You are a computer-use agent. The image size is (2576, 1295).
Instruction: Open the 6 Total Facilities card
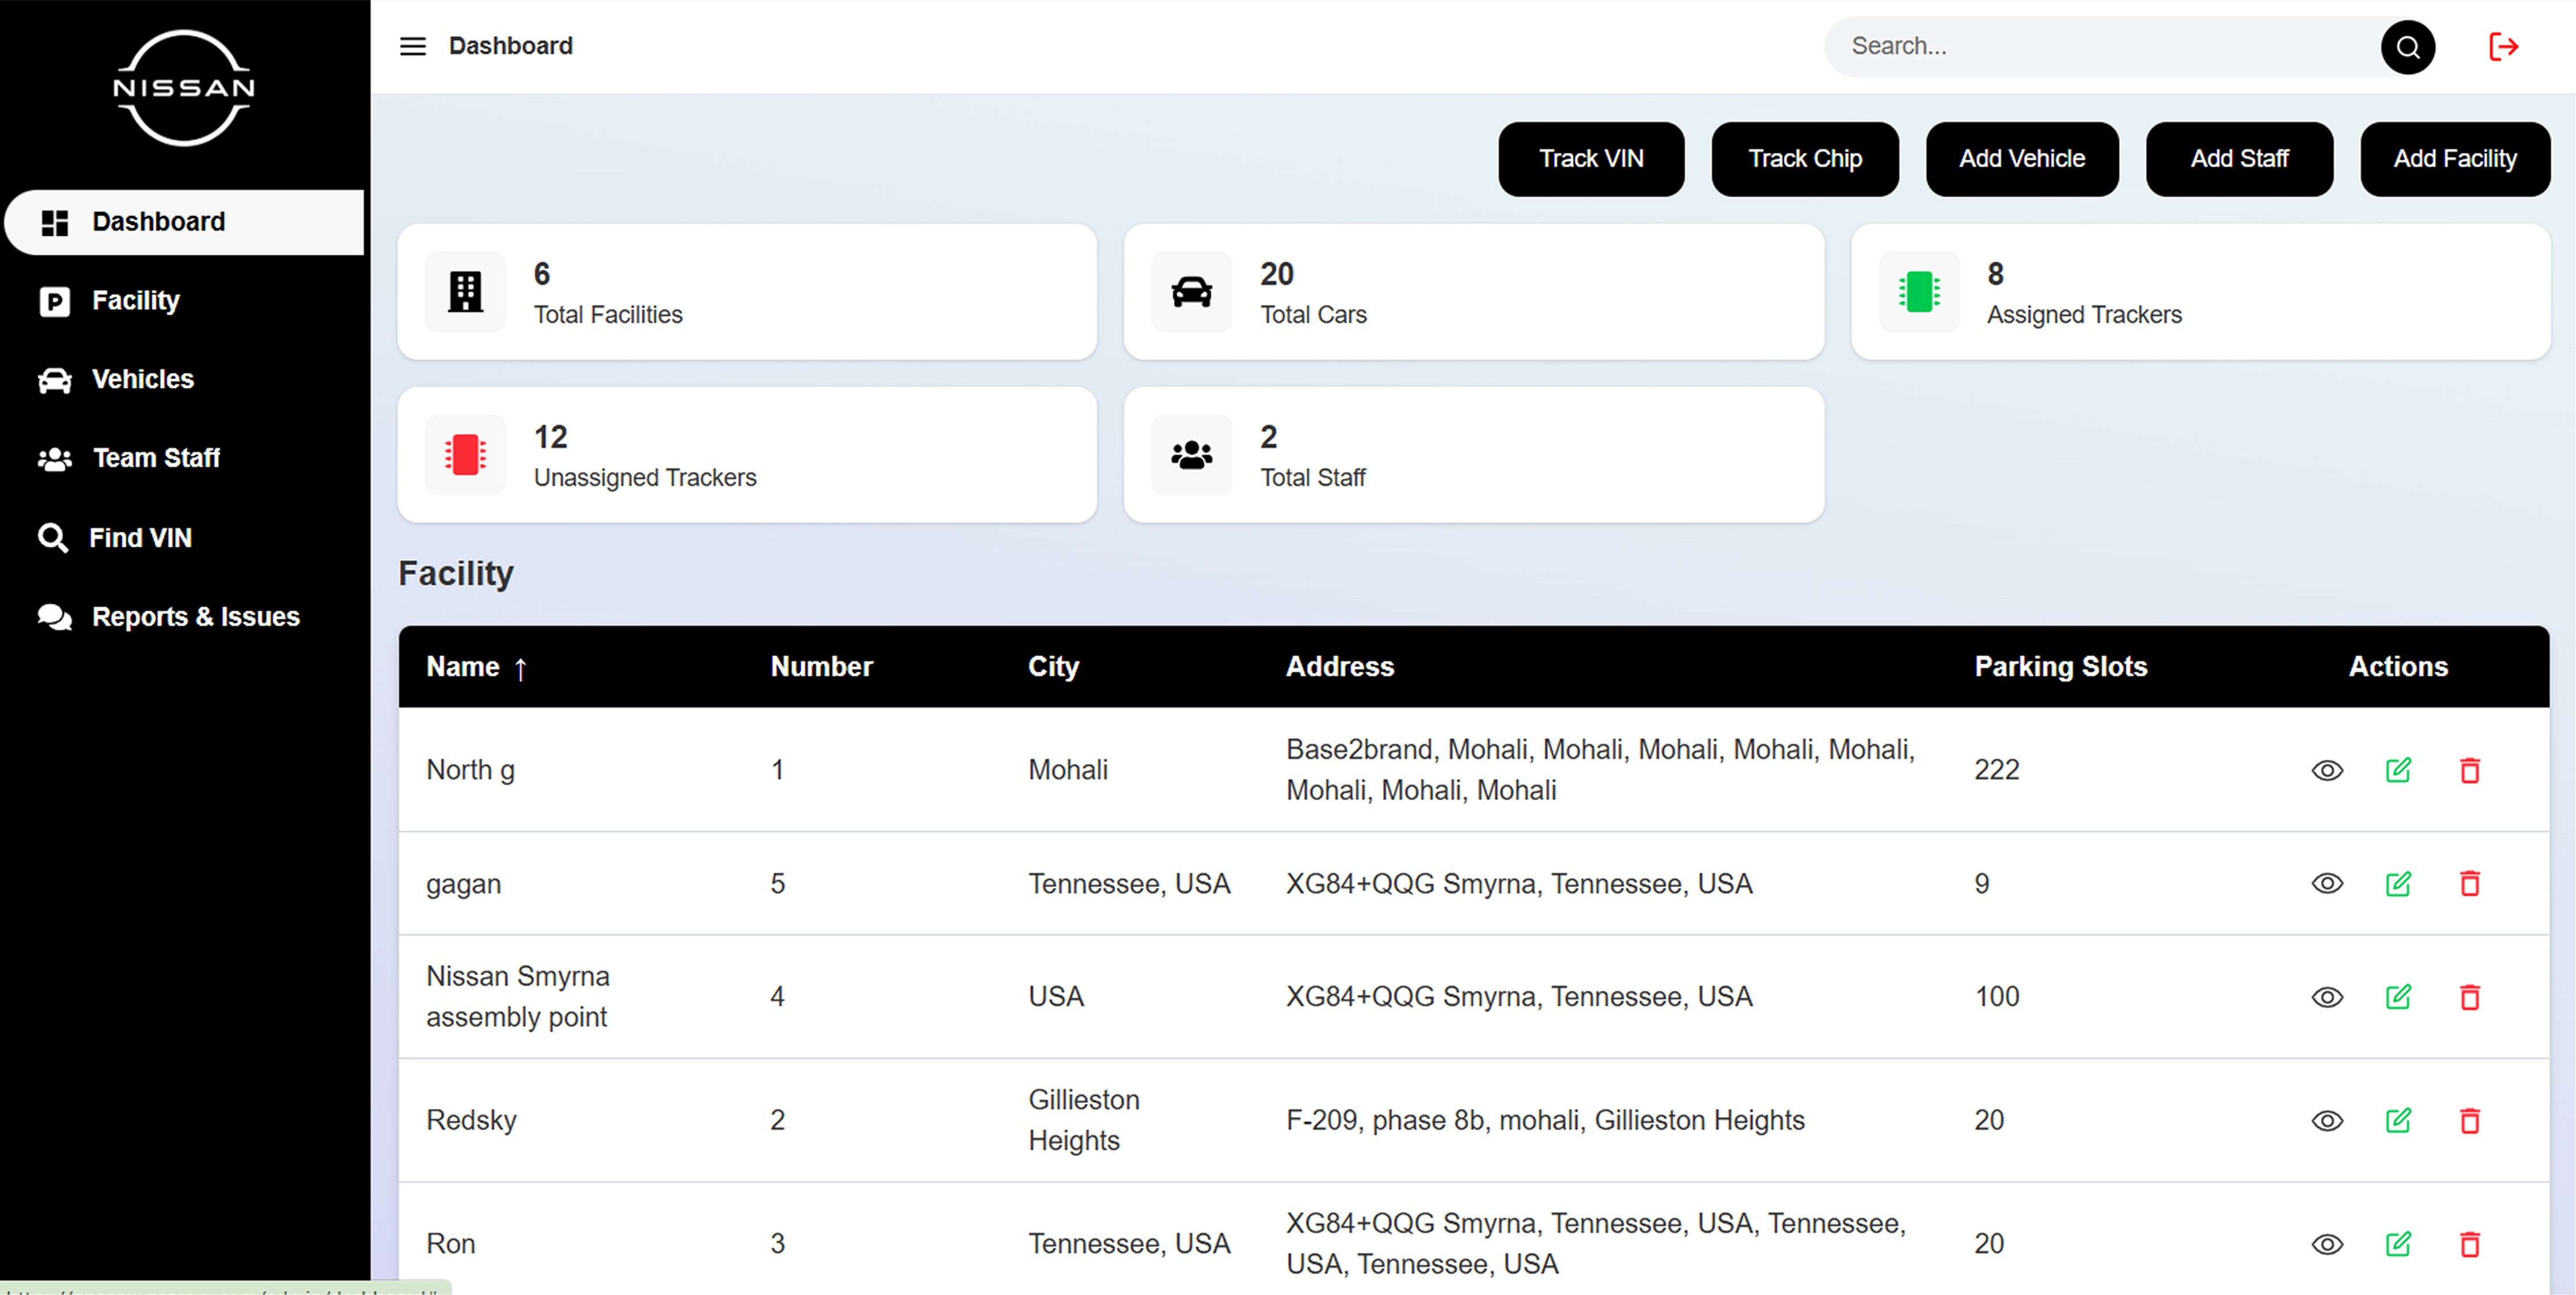(x=747, y=292)
